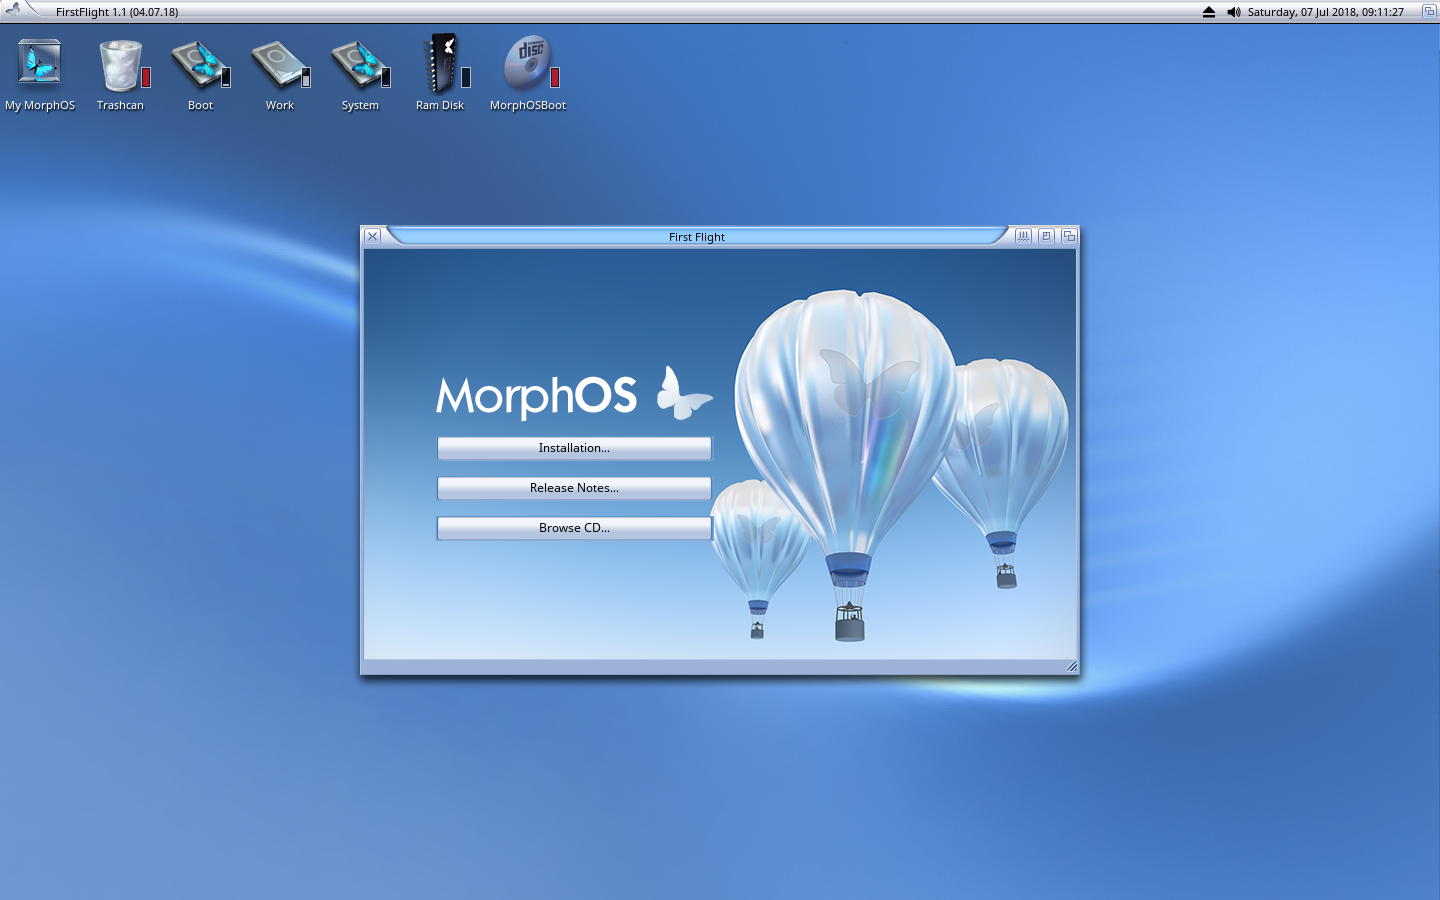Click the date and time display
This screenshot has height=900, width=1440.
pyautogui.click(x=1326, y=12)
